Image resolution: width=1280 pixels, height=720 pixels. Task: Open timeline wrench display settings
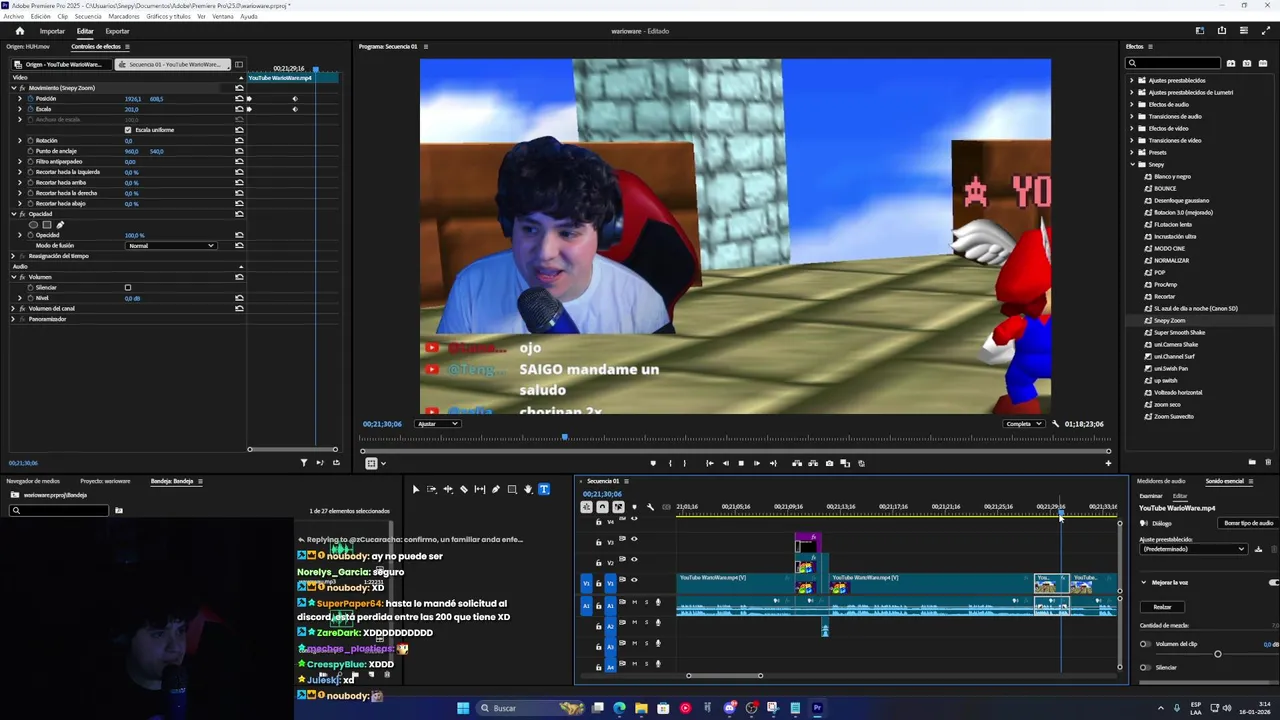pos(650,507)
